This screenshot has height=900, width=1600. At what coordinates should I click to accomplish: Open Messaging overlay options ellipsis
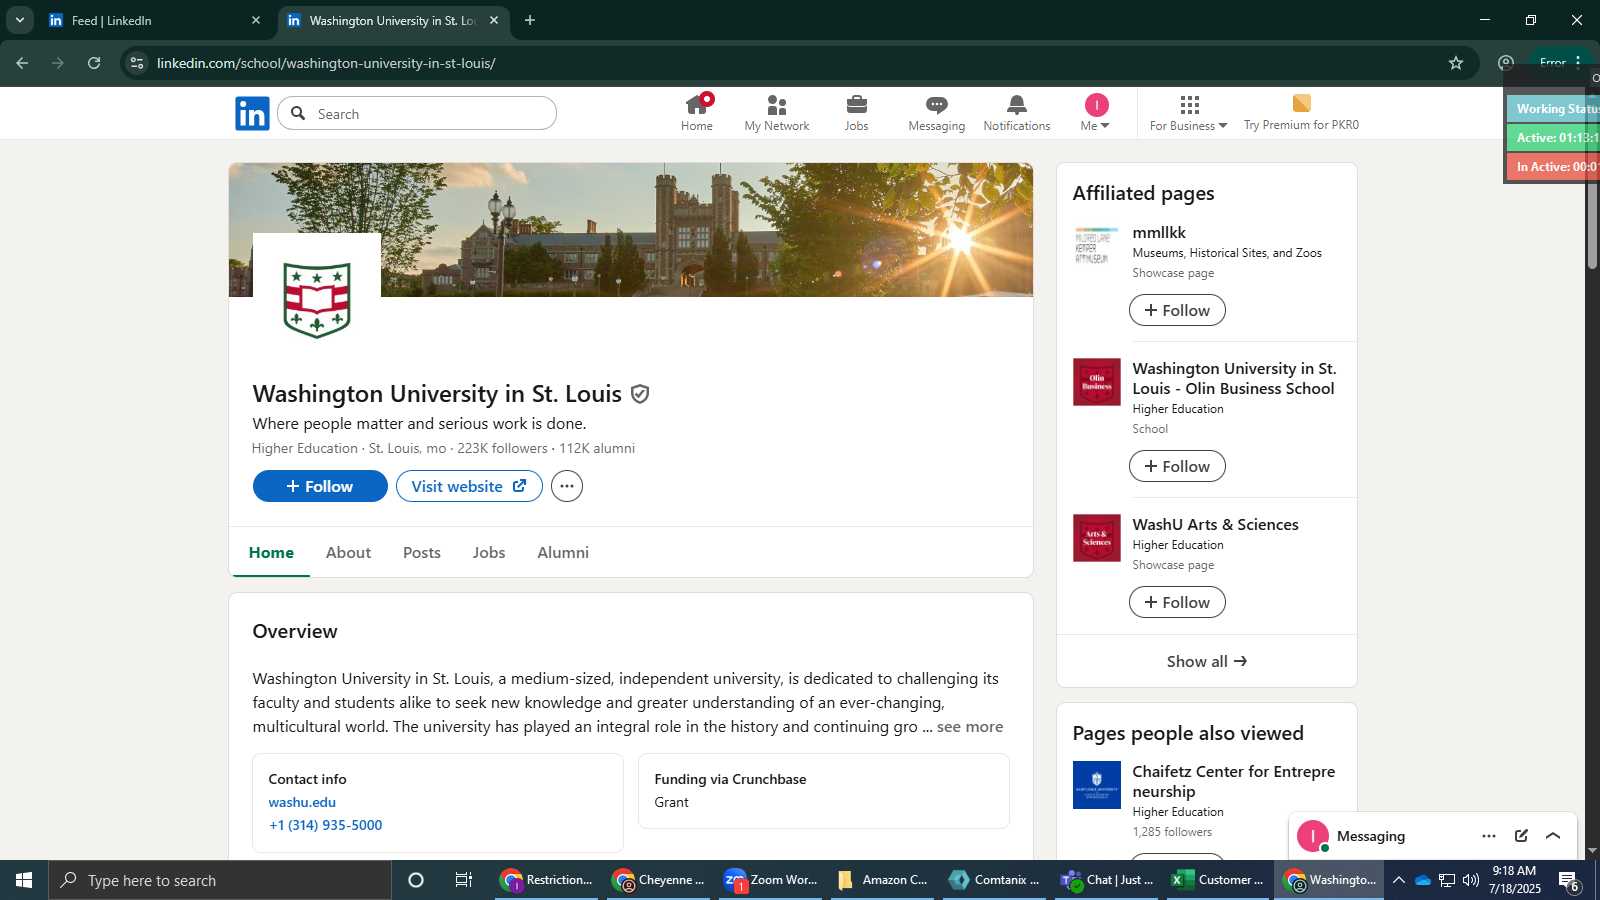pos(1489,836)
